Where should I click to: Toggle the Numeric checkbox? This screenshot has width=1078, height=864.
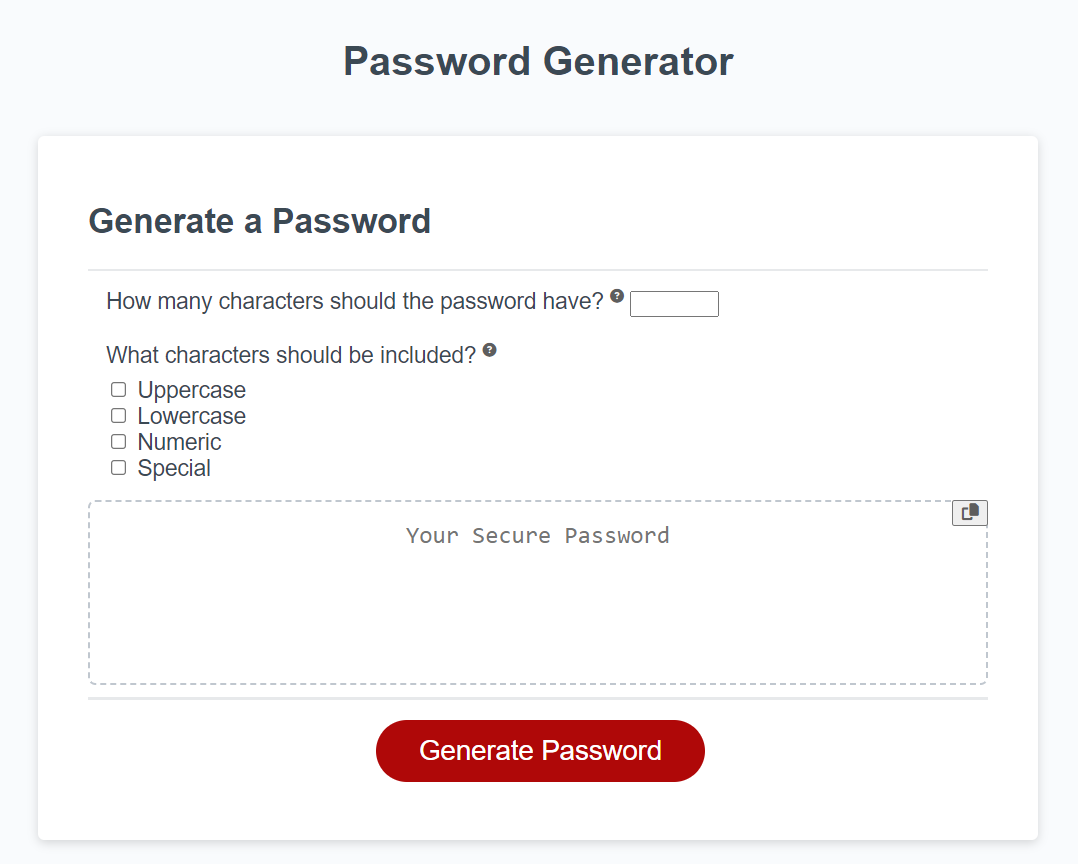[118, 441]
